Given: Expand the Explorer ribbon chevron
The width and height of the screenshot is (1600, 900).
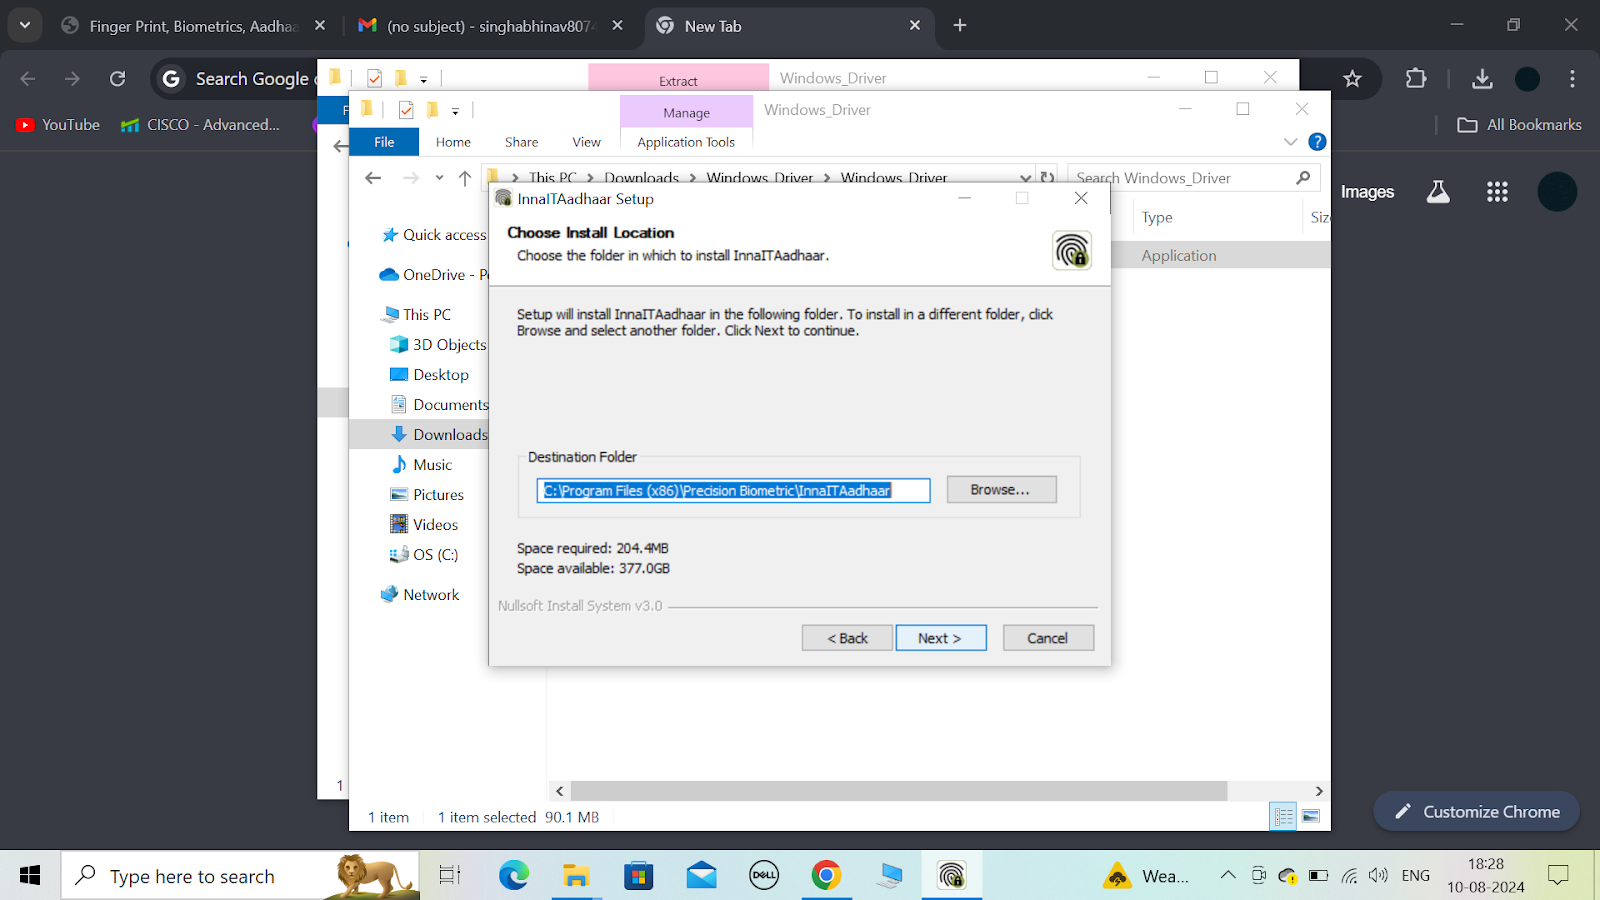Looking at the screenshot, I should coord(1290,142).
